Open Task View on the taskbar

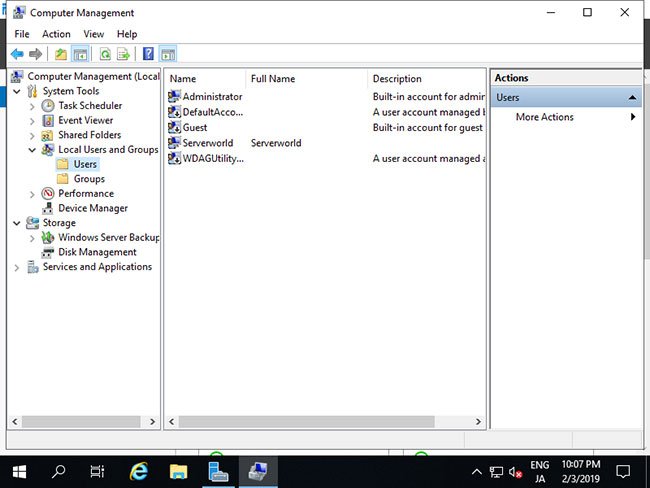(x=97, y=471)
